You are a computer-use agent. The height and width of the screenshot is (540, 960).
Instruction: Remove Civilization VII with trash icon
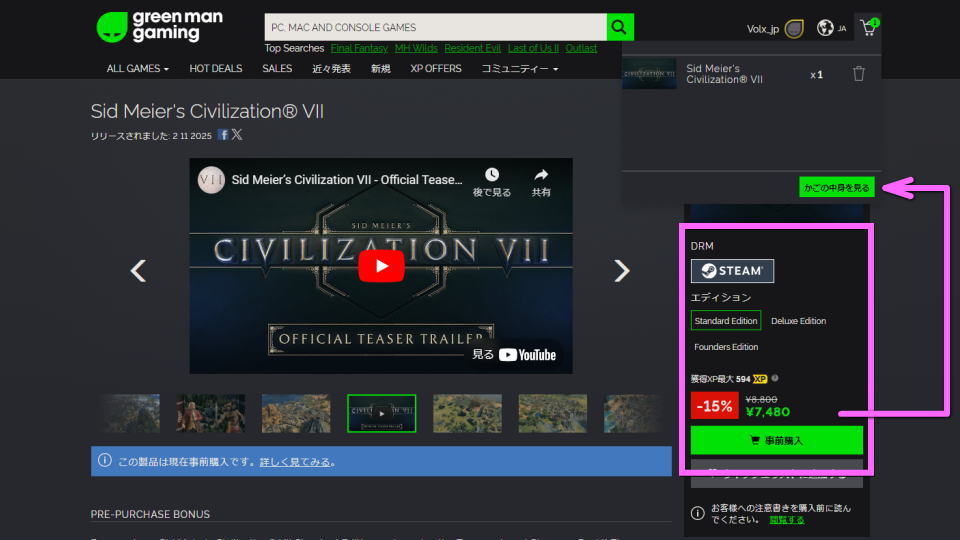click(858, 74)
